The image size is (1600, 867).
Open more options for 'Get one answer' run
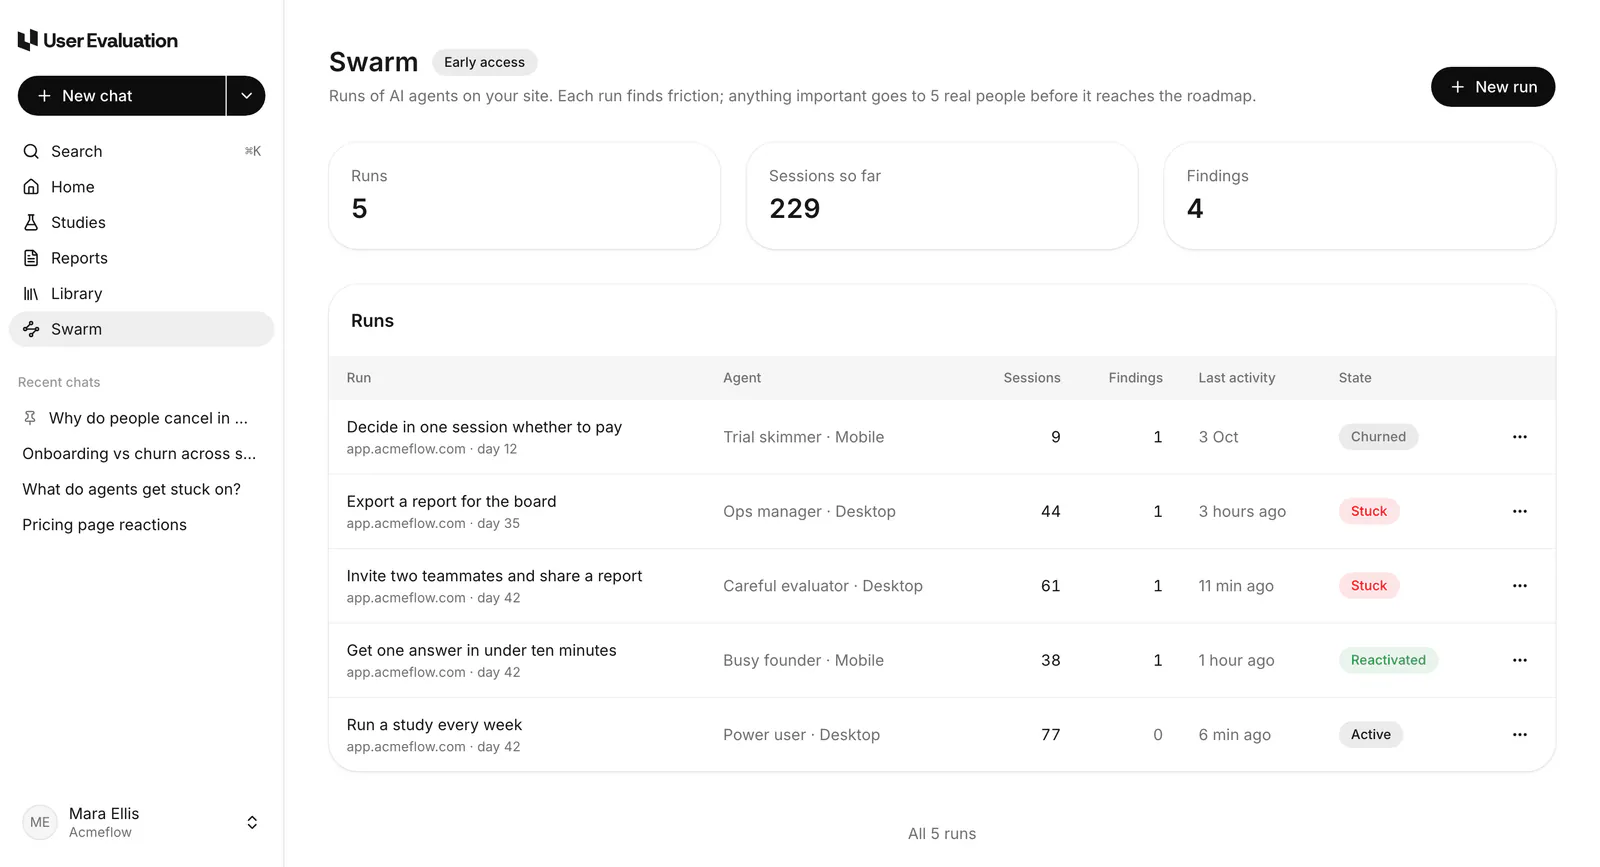1519,660
